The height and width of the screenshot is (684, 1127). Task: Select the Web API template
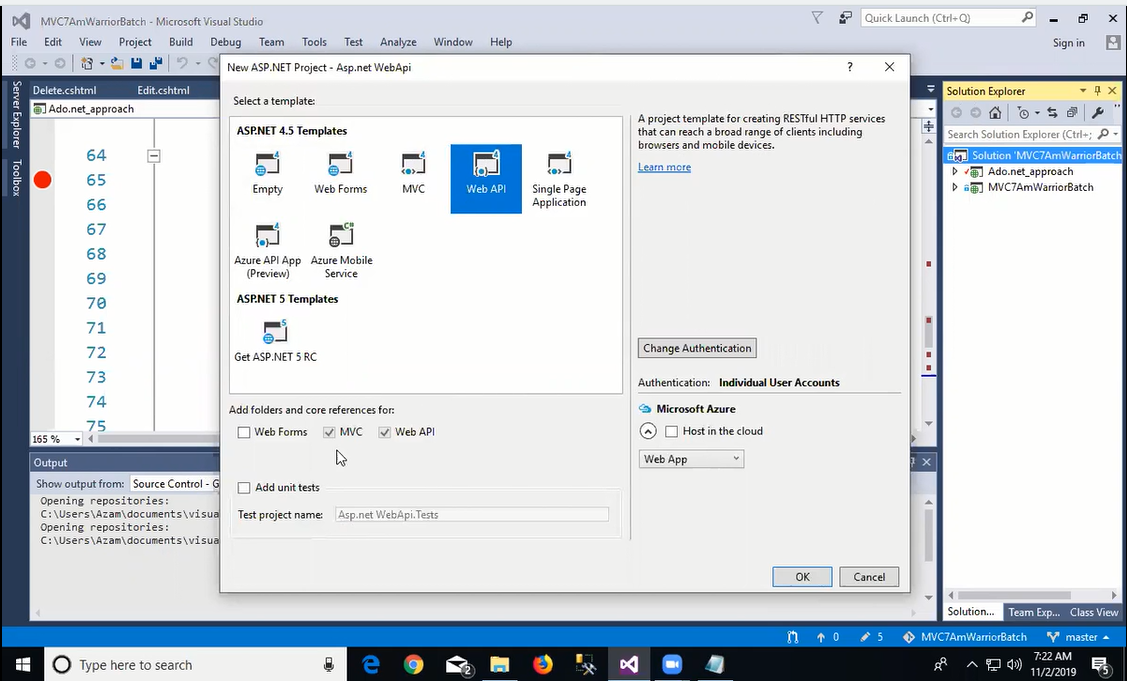point(486,179)
